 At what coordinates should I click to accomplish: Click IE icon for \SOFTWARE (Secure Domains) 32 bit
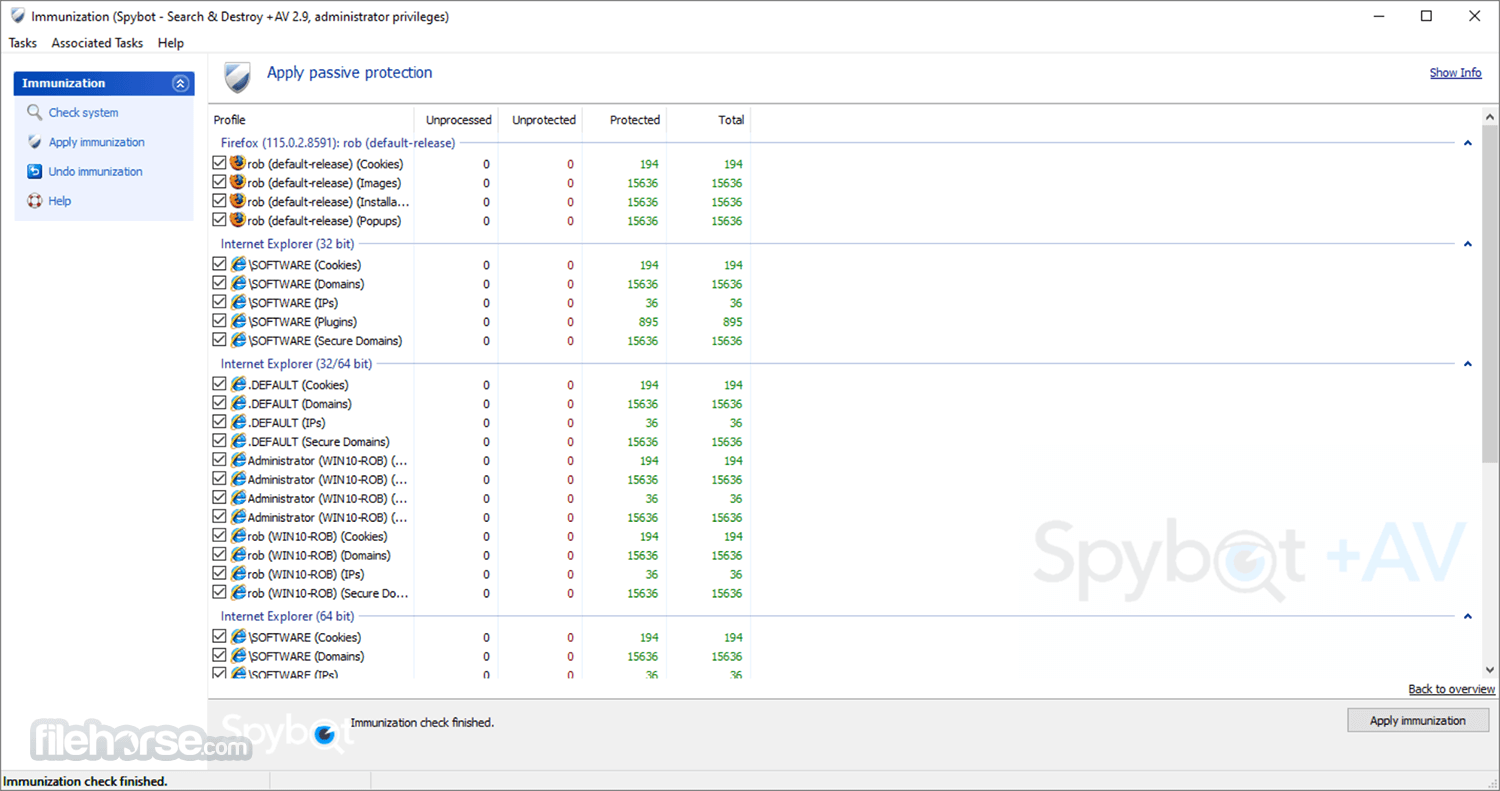(238, 340)
